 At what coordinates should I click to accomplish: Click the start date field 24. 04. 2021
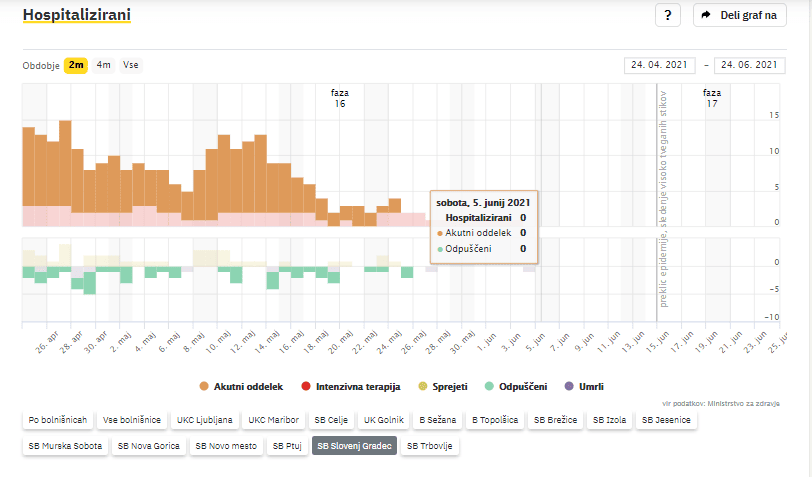(x=660, y=65)
